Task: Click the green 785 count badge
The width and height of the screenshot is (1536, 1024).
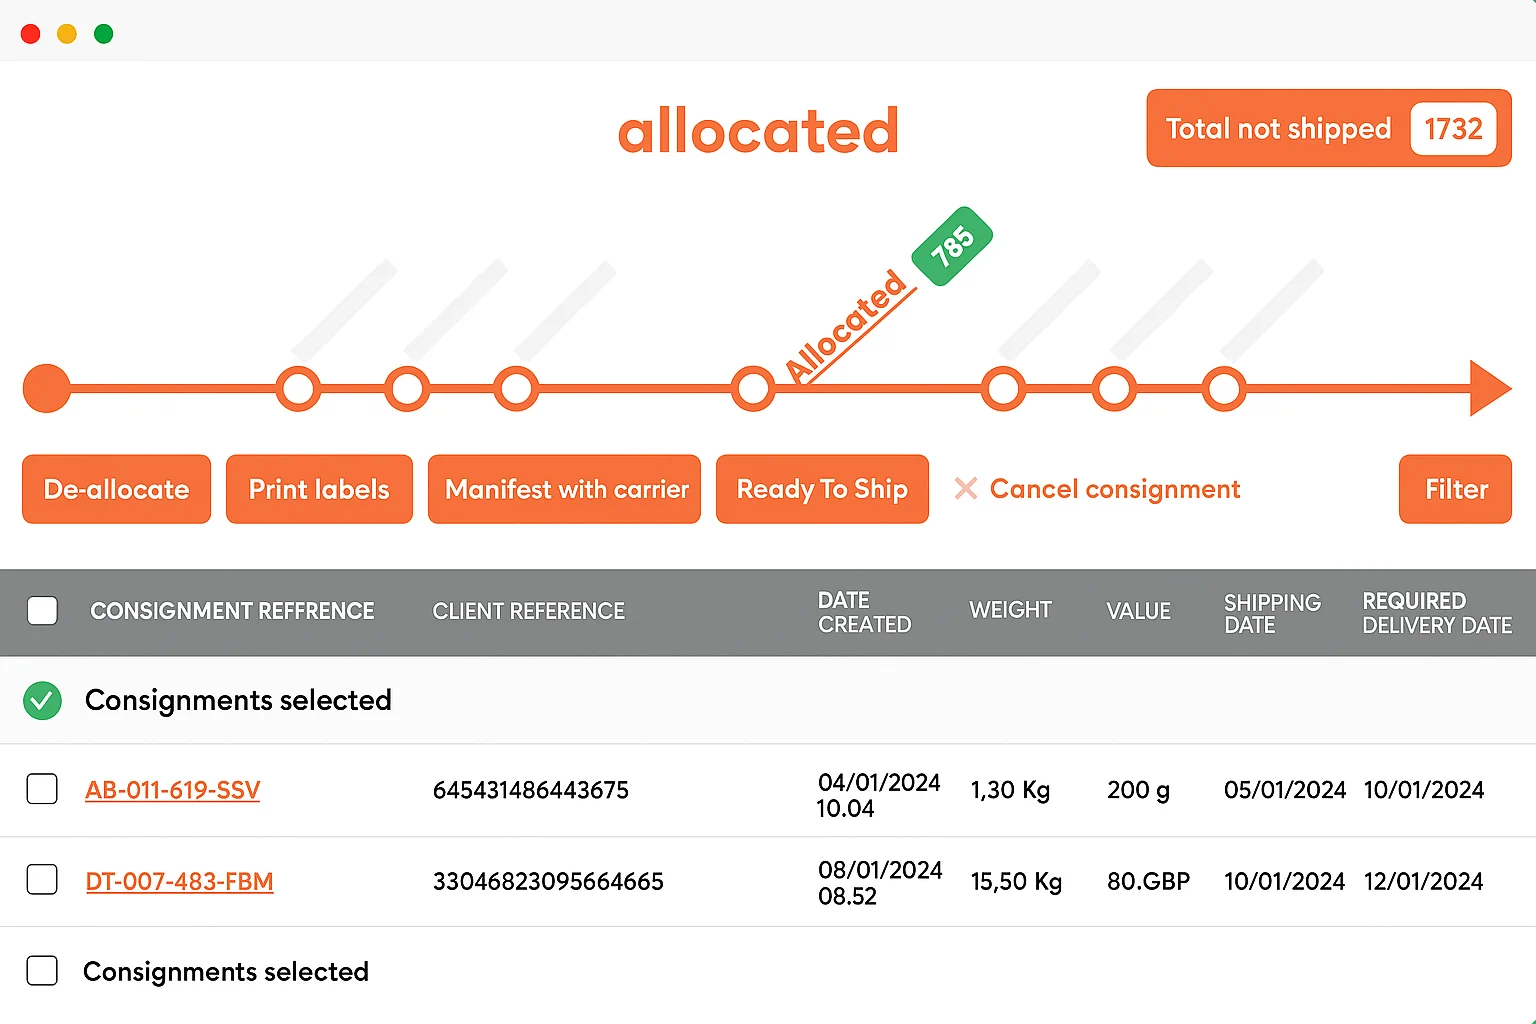Action: click(x=951, y=245)
